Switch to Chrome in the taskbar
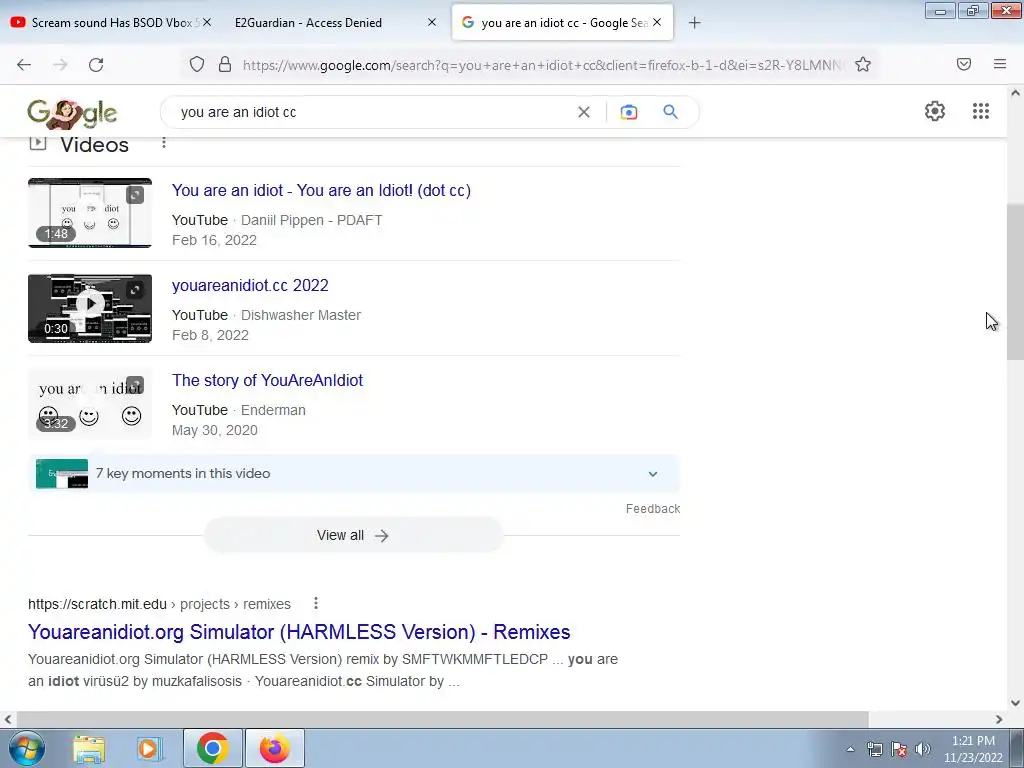 coord(212,748)
